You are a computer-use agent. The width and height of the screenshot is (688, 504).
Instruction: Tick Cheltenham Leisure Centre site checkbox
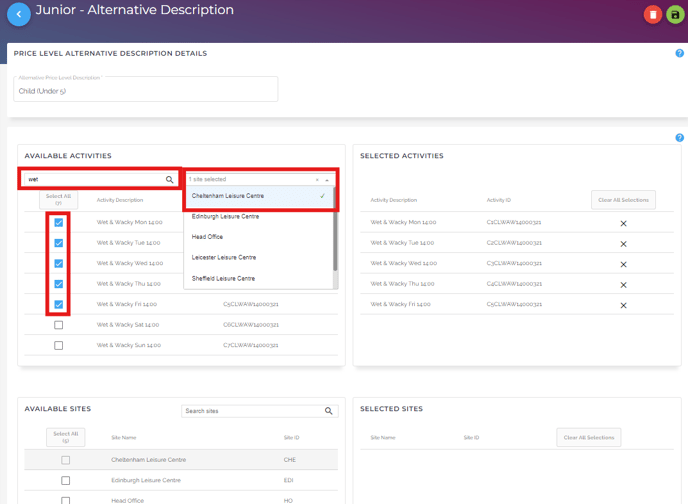65,460
